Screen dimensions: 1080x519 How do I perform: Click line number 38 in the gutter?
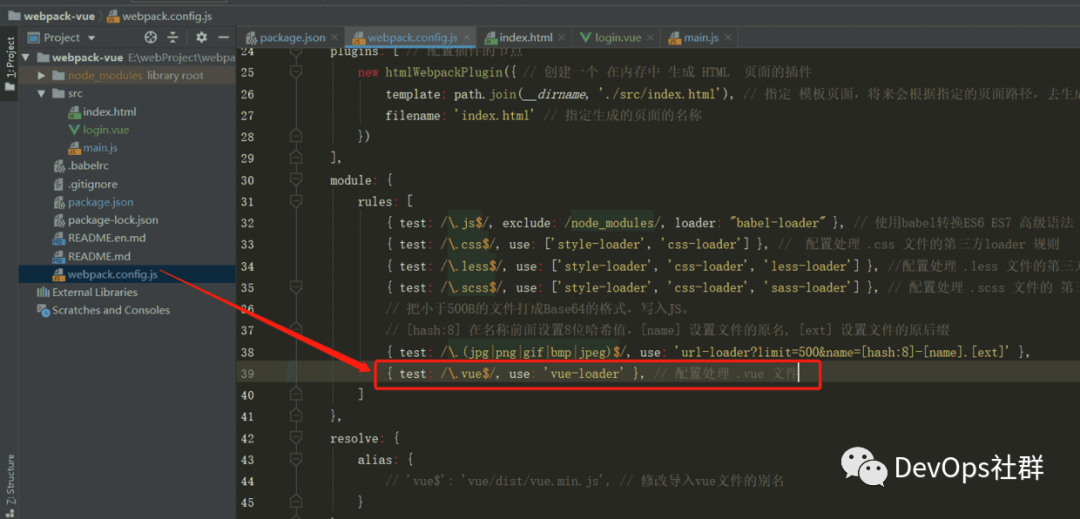[x=247, y=352]
